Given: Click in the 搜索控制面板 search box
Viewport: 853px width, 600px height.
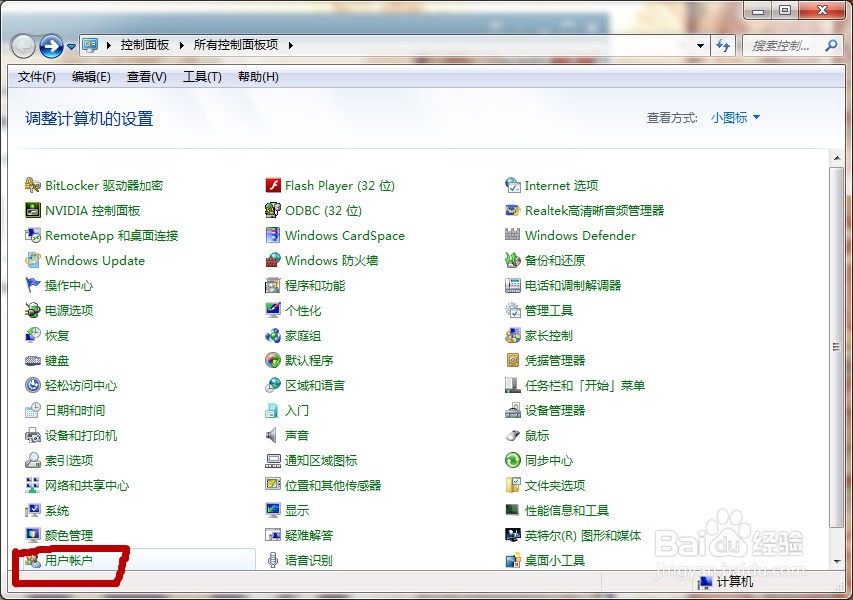Looking at the screenshot, I should (785, 46).
